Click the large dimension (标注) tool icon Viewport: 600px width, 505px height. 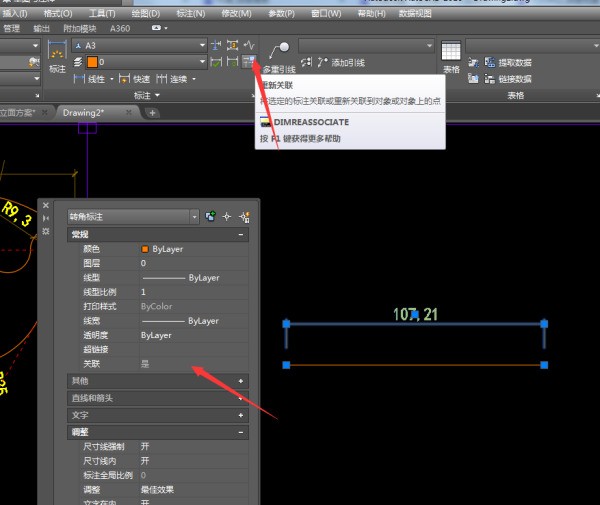57,51
